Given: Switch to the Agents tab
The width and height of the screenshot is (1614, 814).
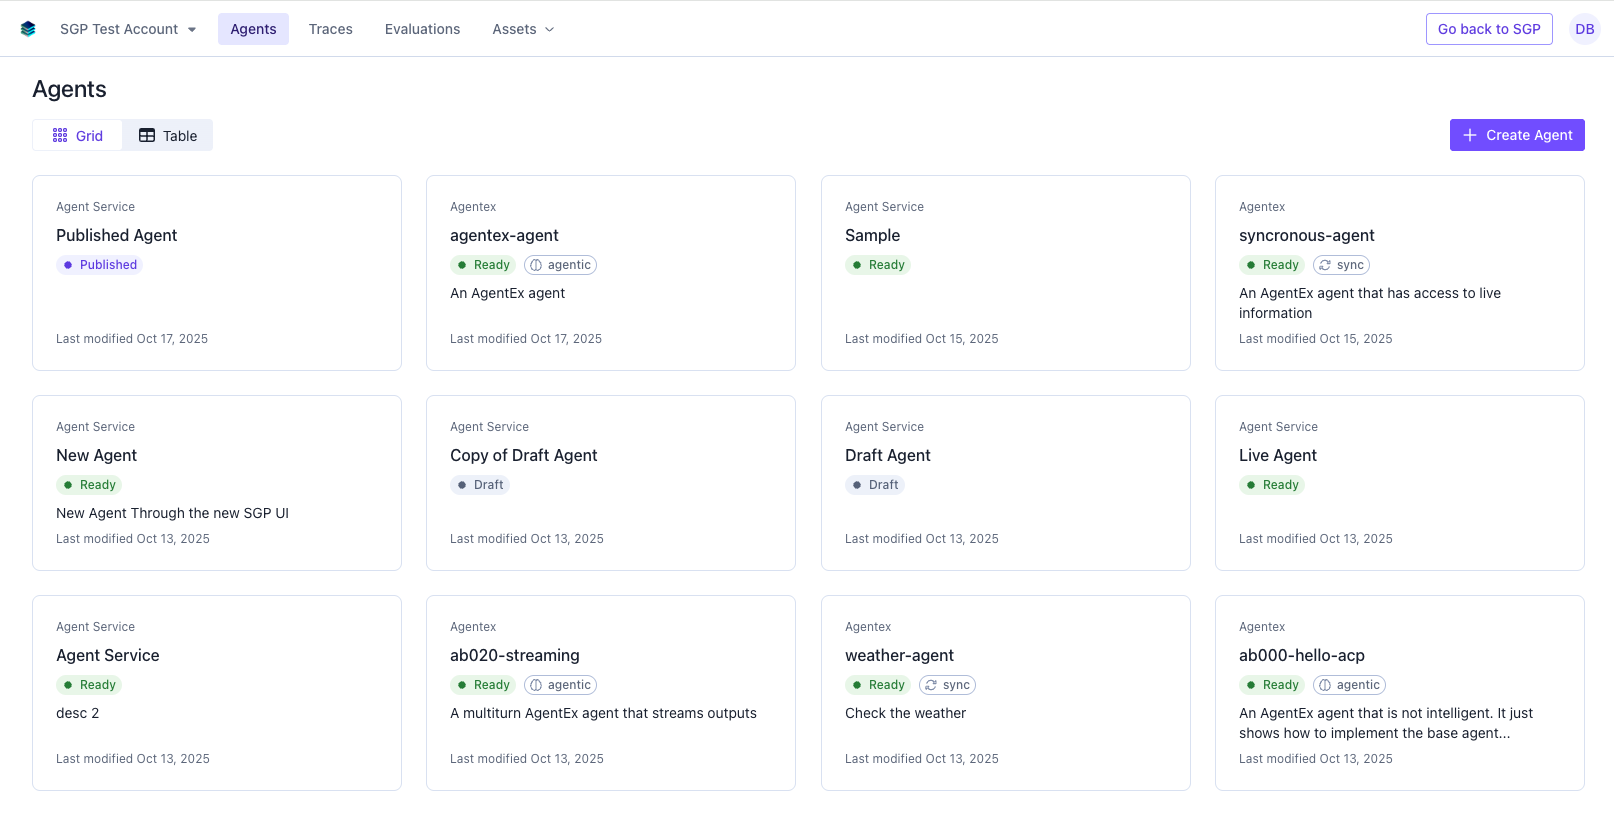Looking at the screenshot, I should 253,29.
